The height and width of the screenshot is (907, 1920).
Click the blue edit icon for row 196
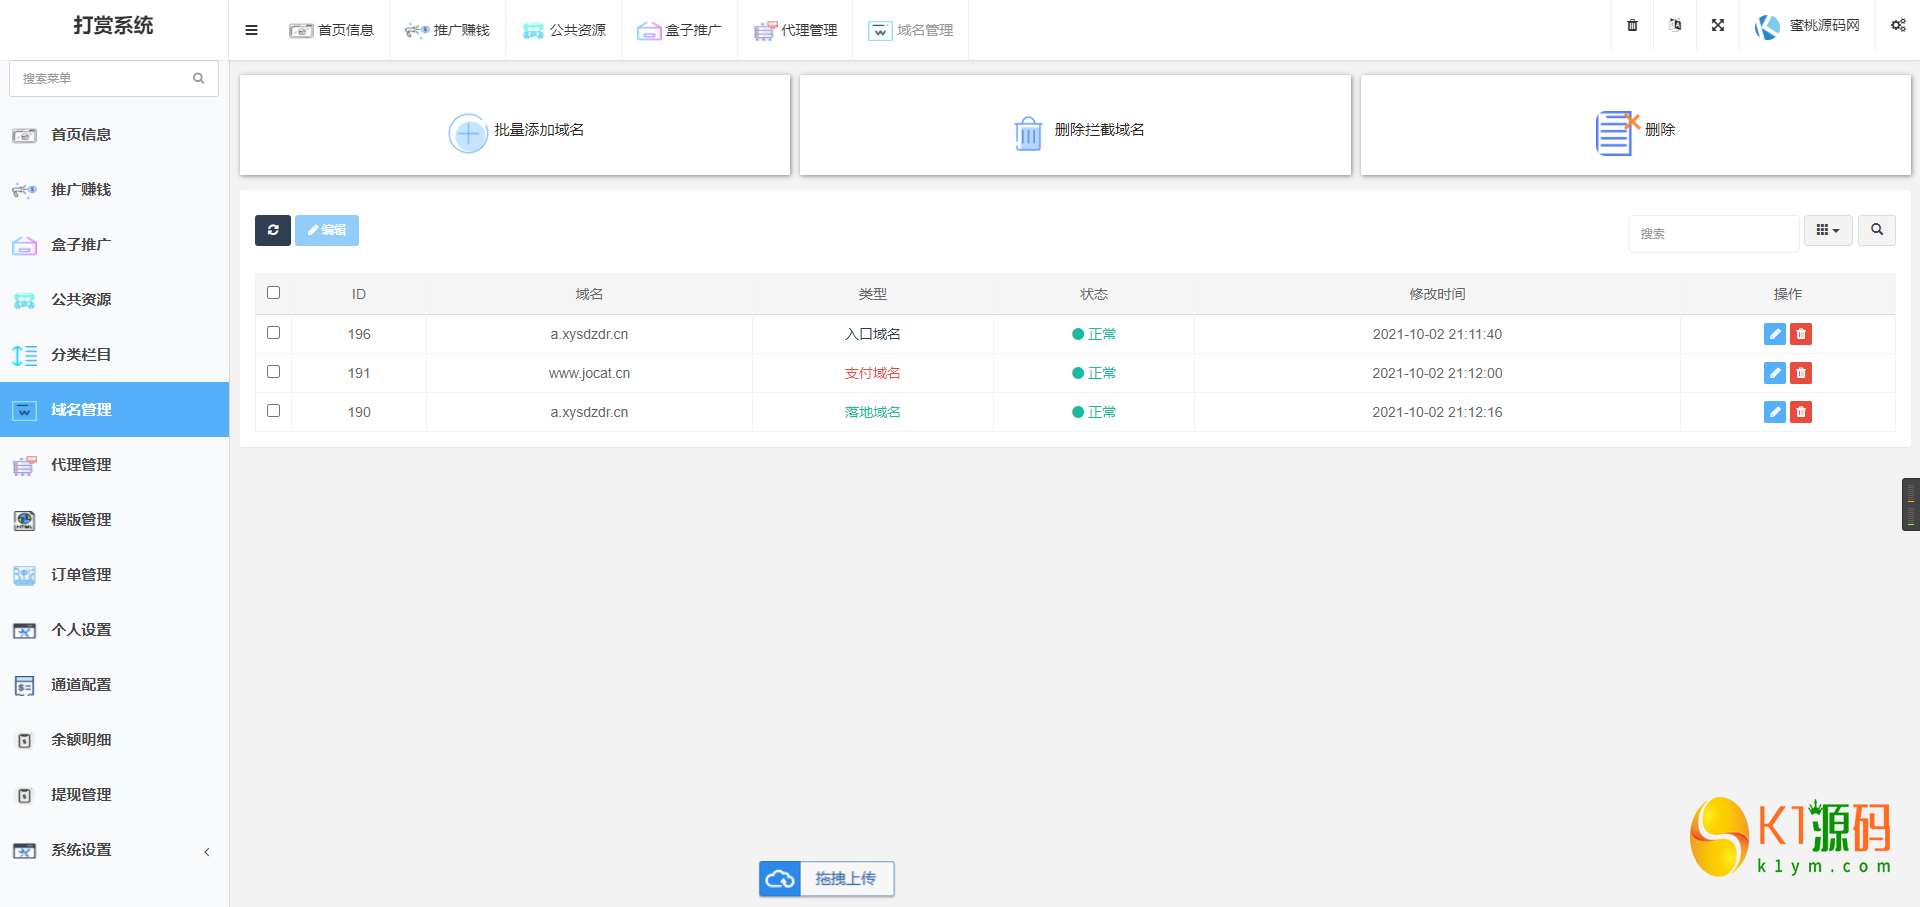coord(1774,334)
